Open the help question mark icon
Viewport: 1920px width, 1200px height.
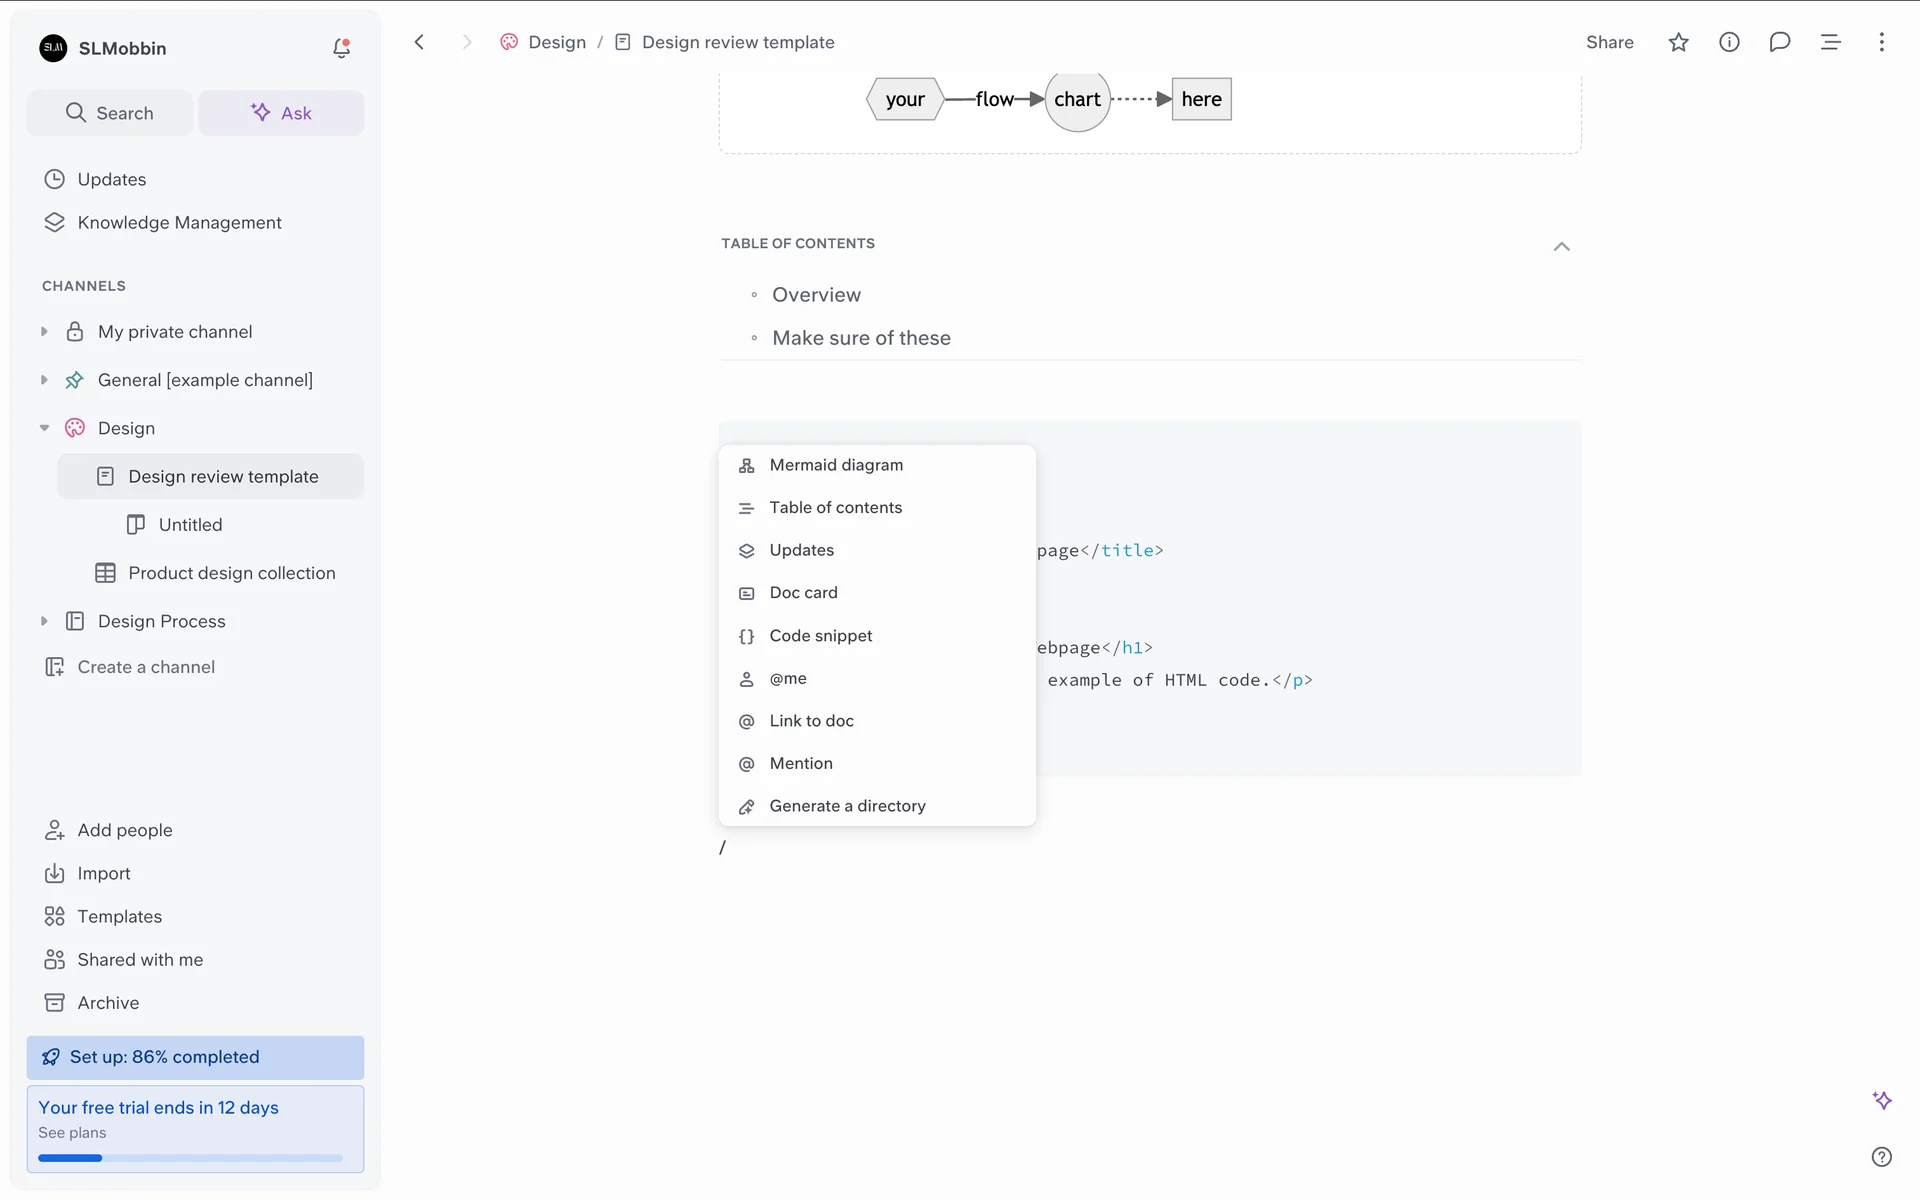coord(1881,1157)
